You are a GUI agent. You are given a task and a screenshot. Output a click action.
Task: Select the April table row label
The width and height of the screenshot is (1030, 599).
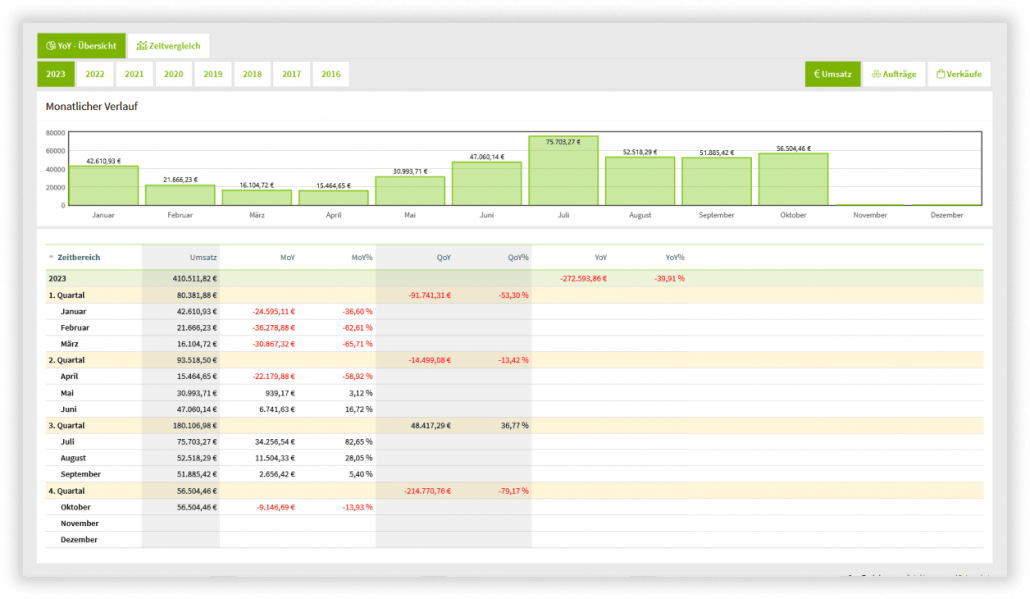(69, 376)
